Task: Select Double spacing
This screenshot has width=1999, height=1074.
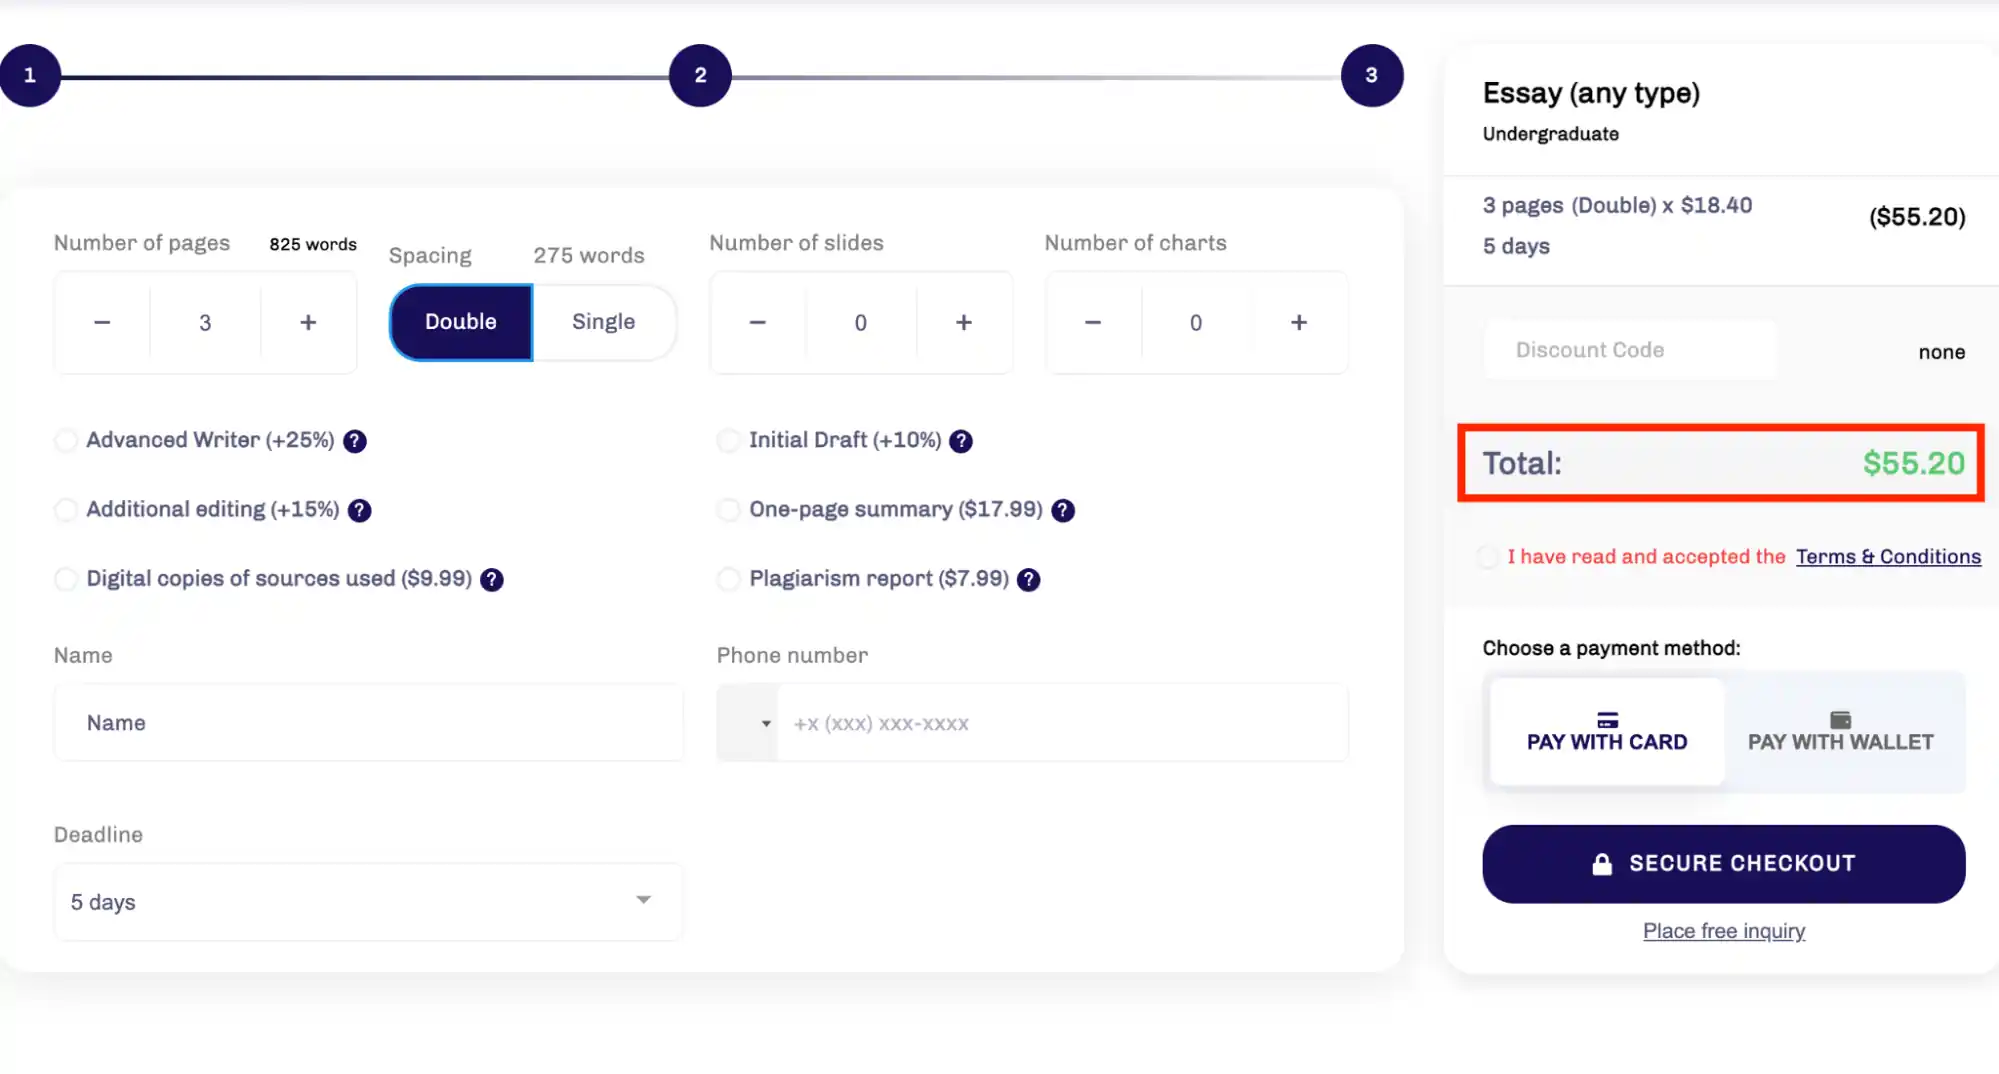Action: (461, 322)
